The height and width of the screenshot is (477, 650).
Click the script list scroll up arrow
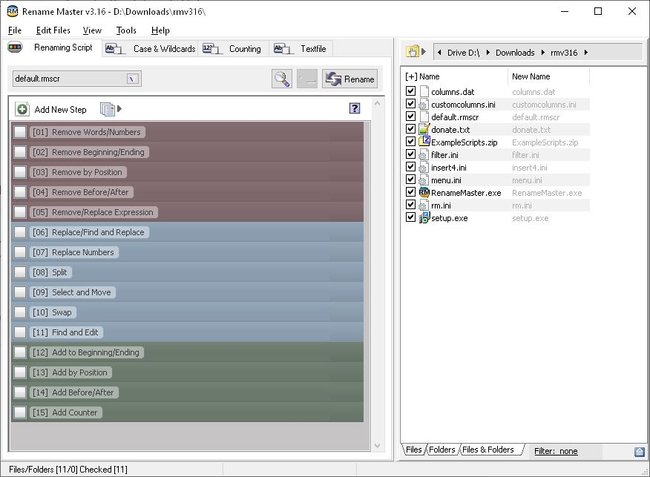pos(377,102)
